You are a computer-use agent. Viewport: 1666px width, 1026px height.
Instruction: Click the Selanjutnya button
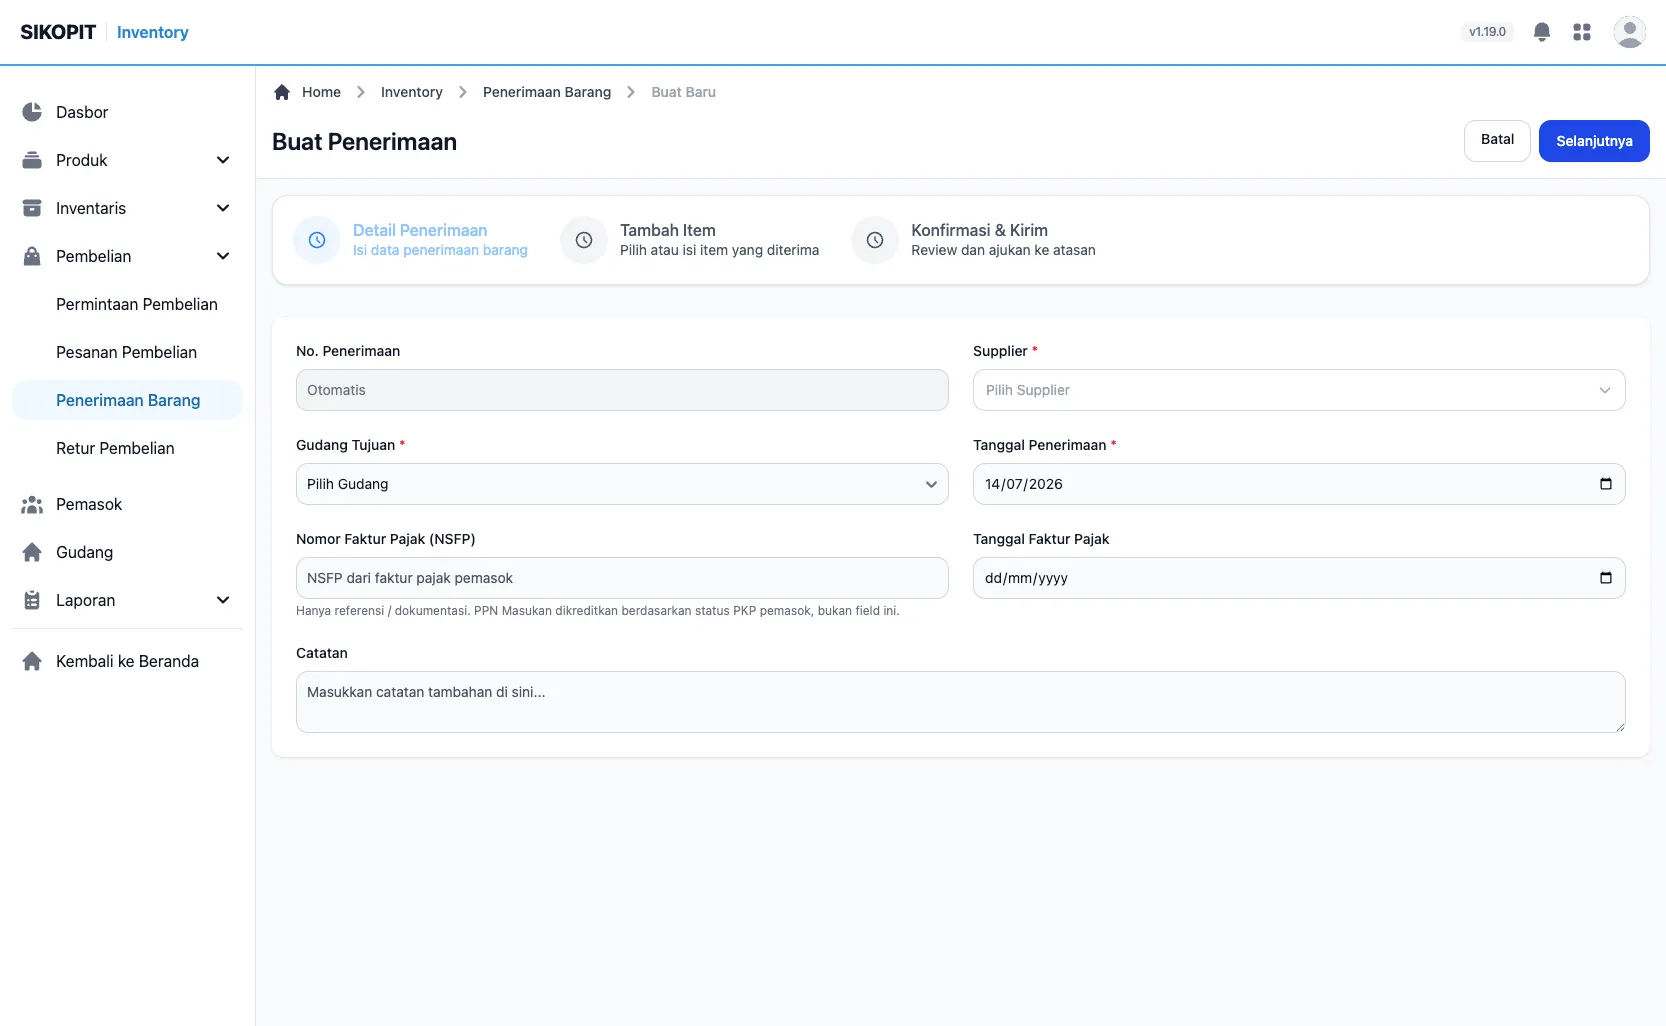pyautogui.click(x=1594, y=141)
